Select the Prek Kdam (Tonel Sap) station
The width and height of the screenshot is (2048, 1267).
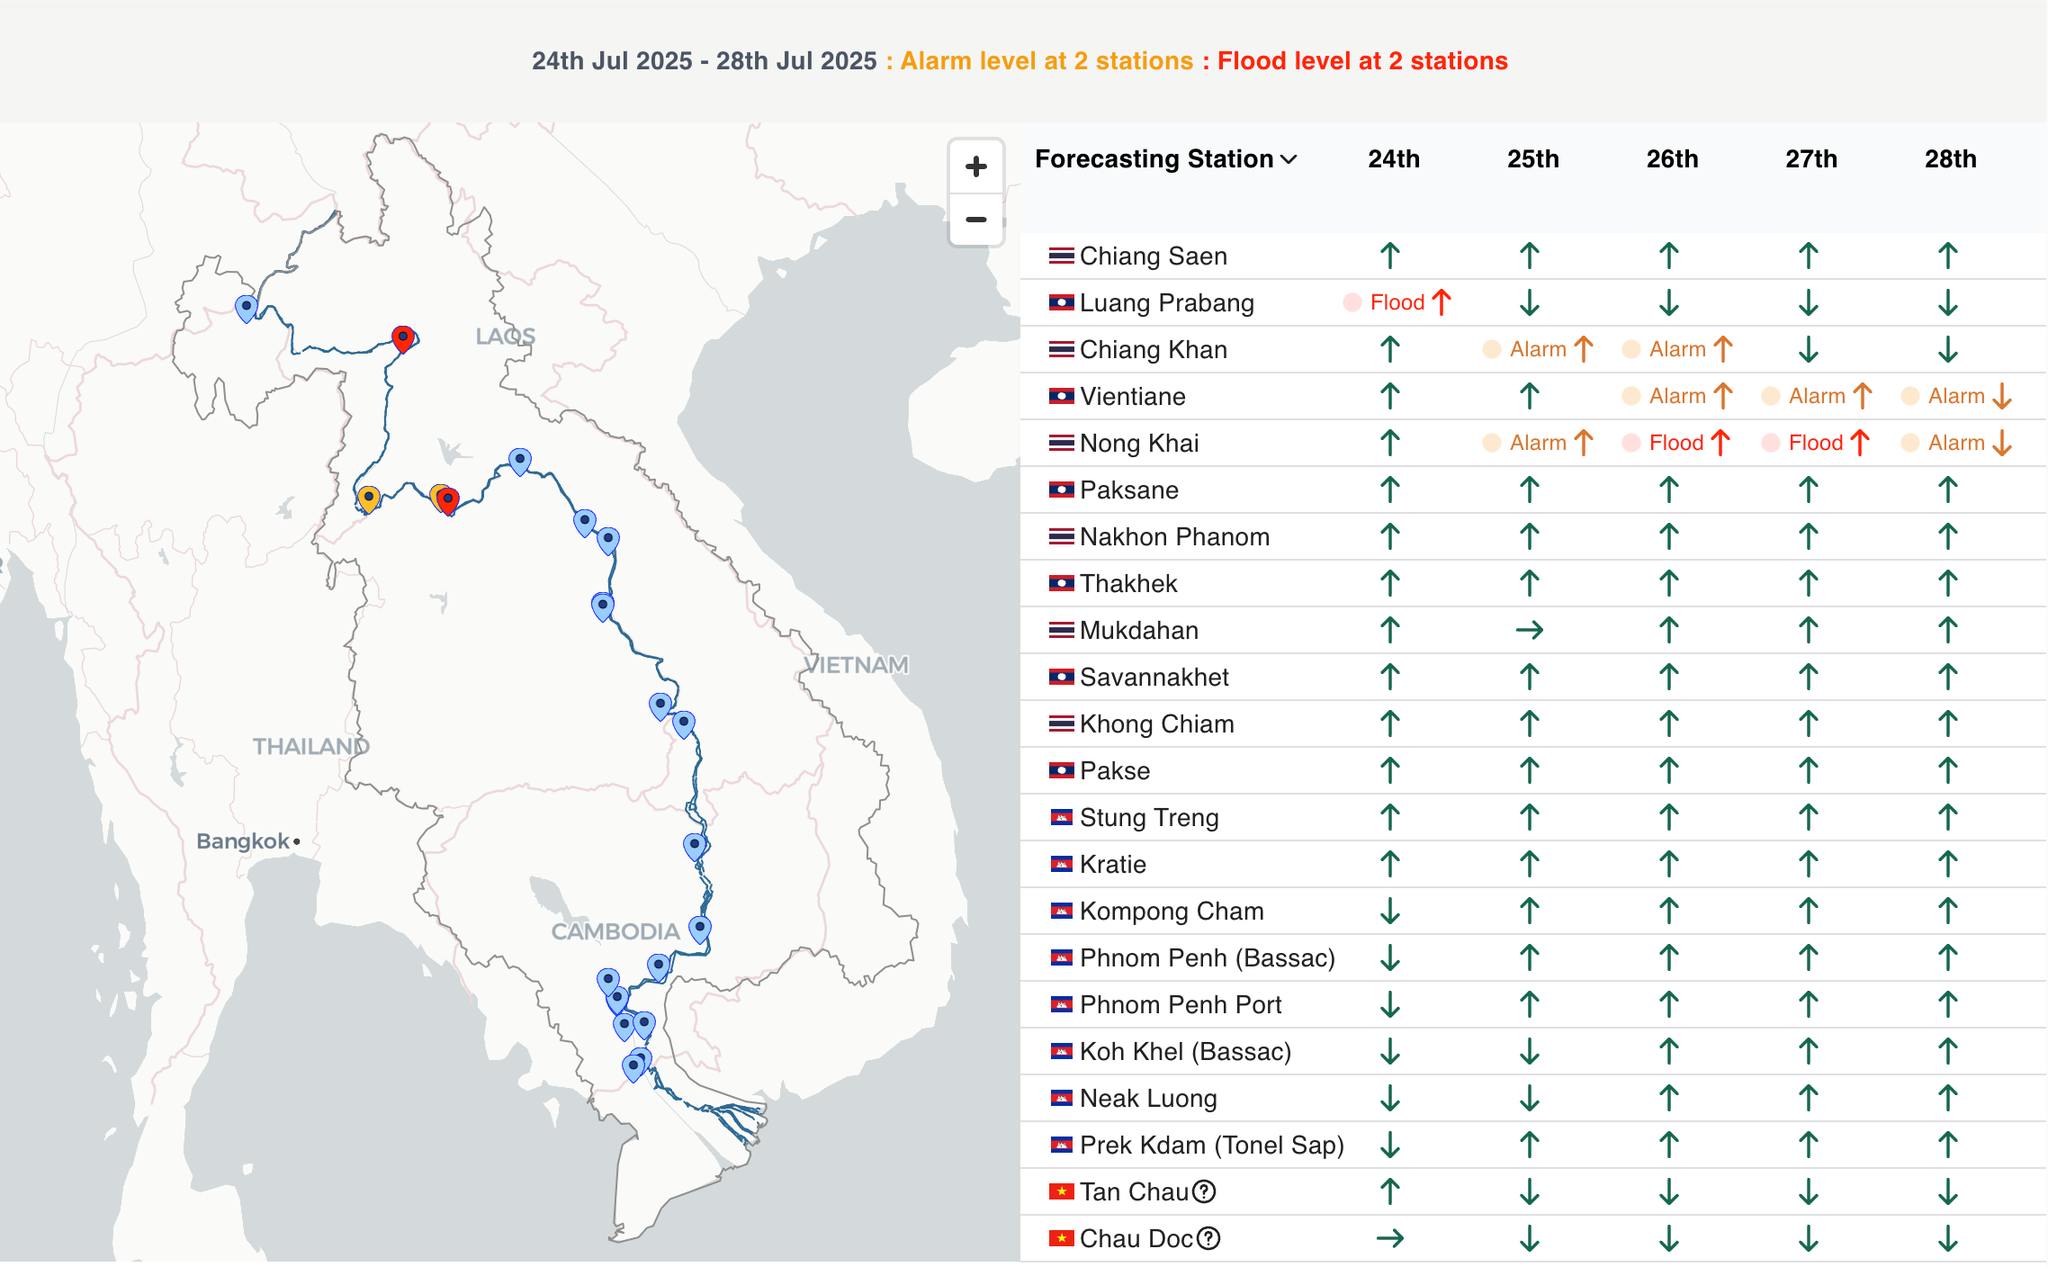[1211, 1145]
